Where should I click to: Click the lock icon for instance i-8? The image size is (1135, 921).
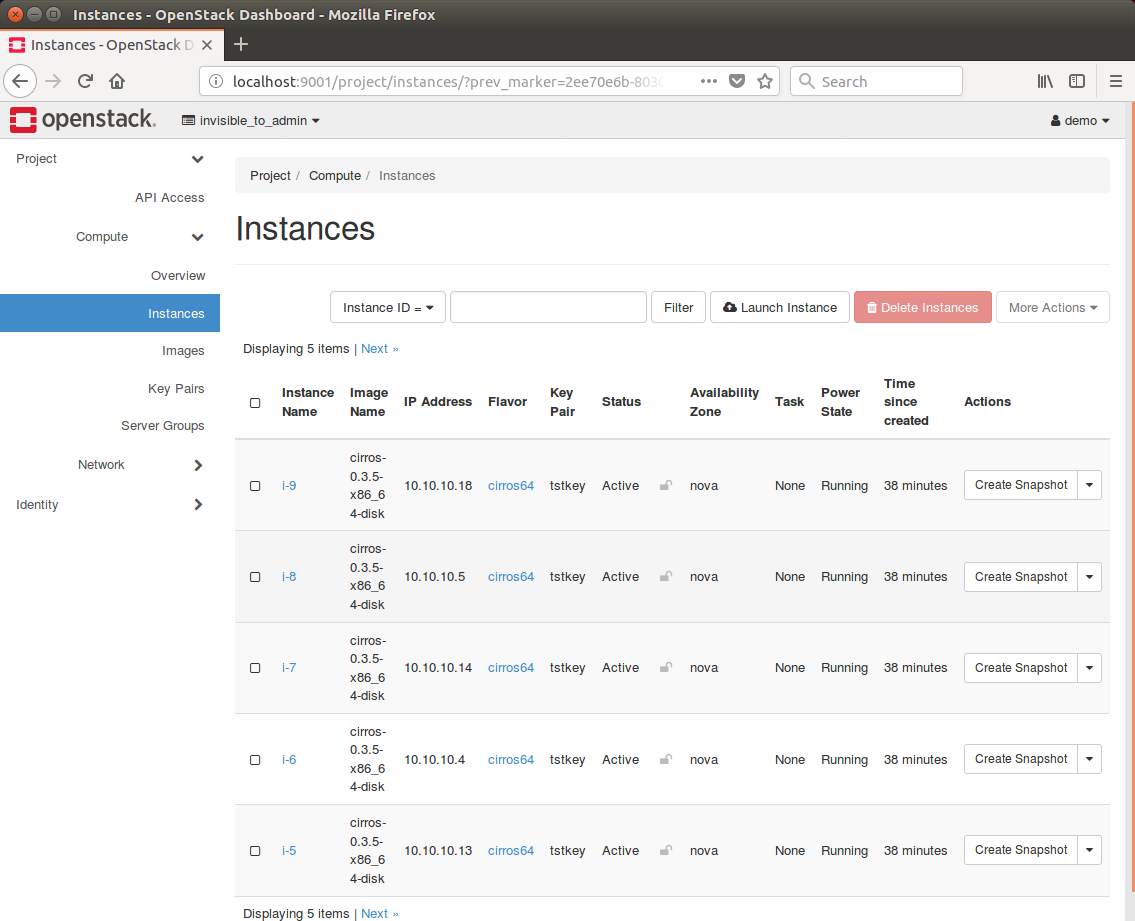coord(666,576)
